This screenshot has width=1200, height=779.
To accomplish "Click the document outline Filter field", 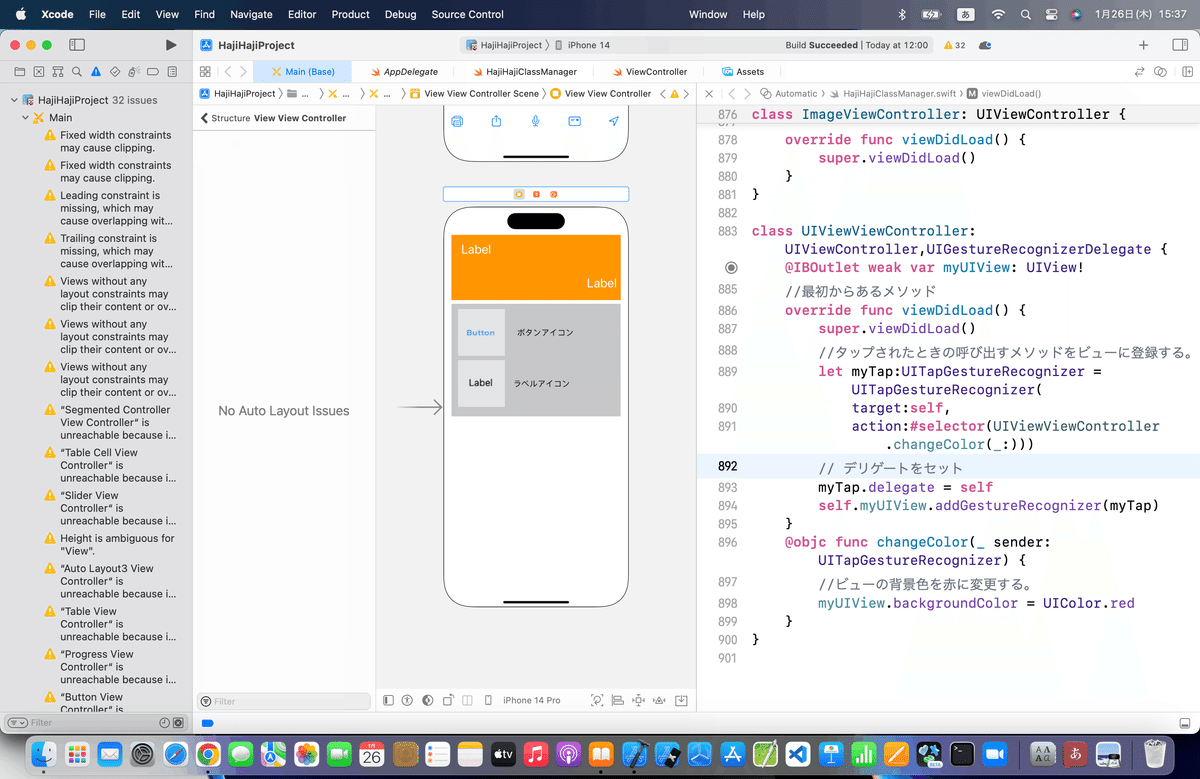I will (285, 701).
